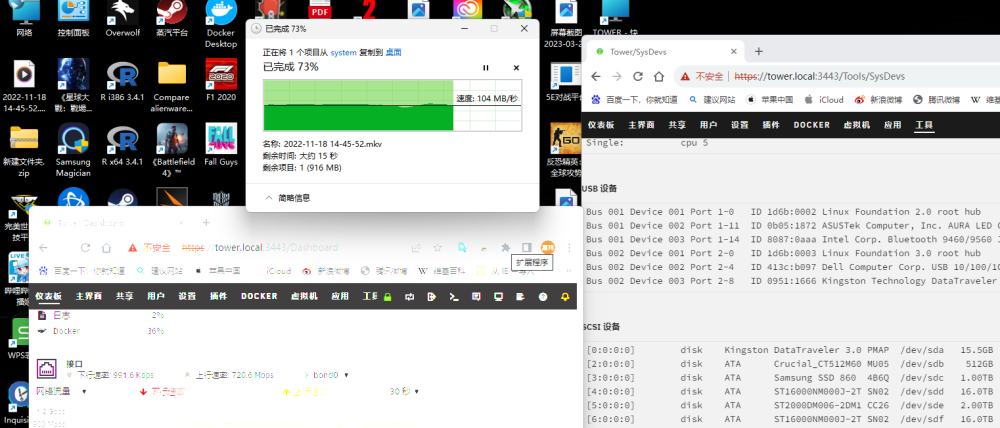This screenshot has height=428, width=1000.
Task: Click the 桌面 destination link in copy dialog
Action: point(393,52)
